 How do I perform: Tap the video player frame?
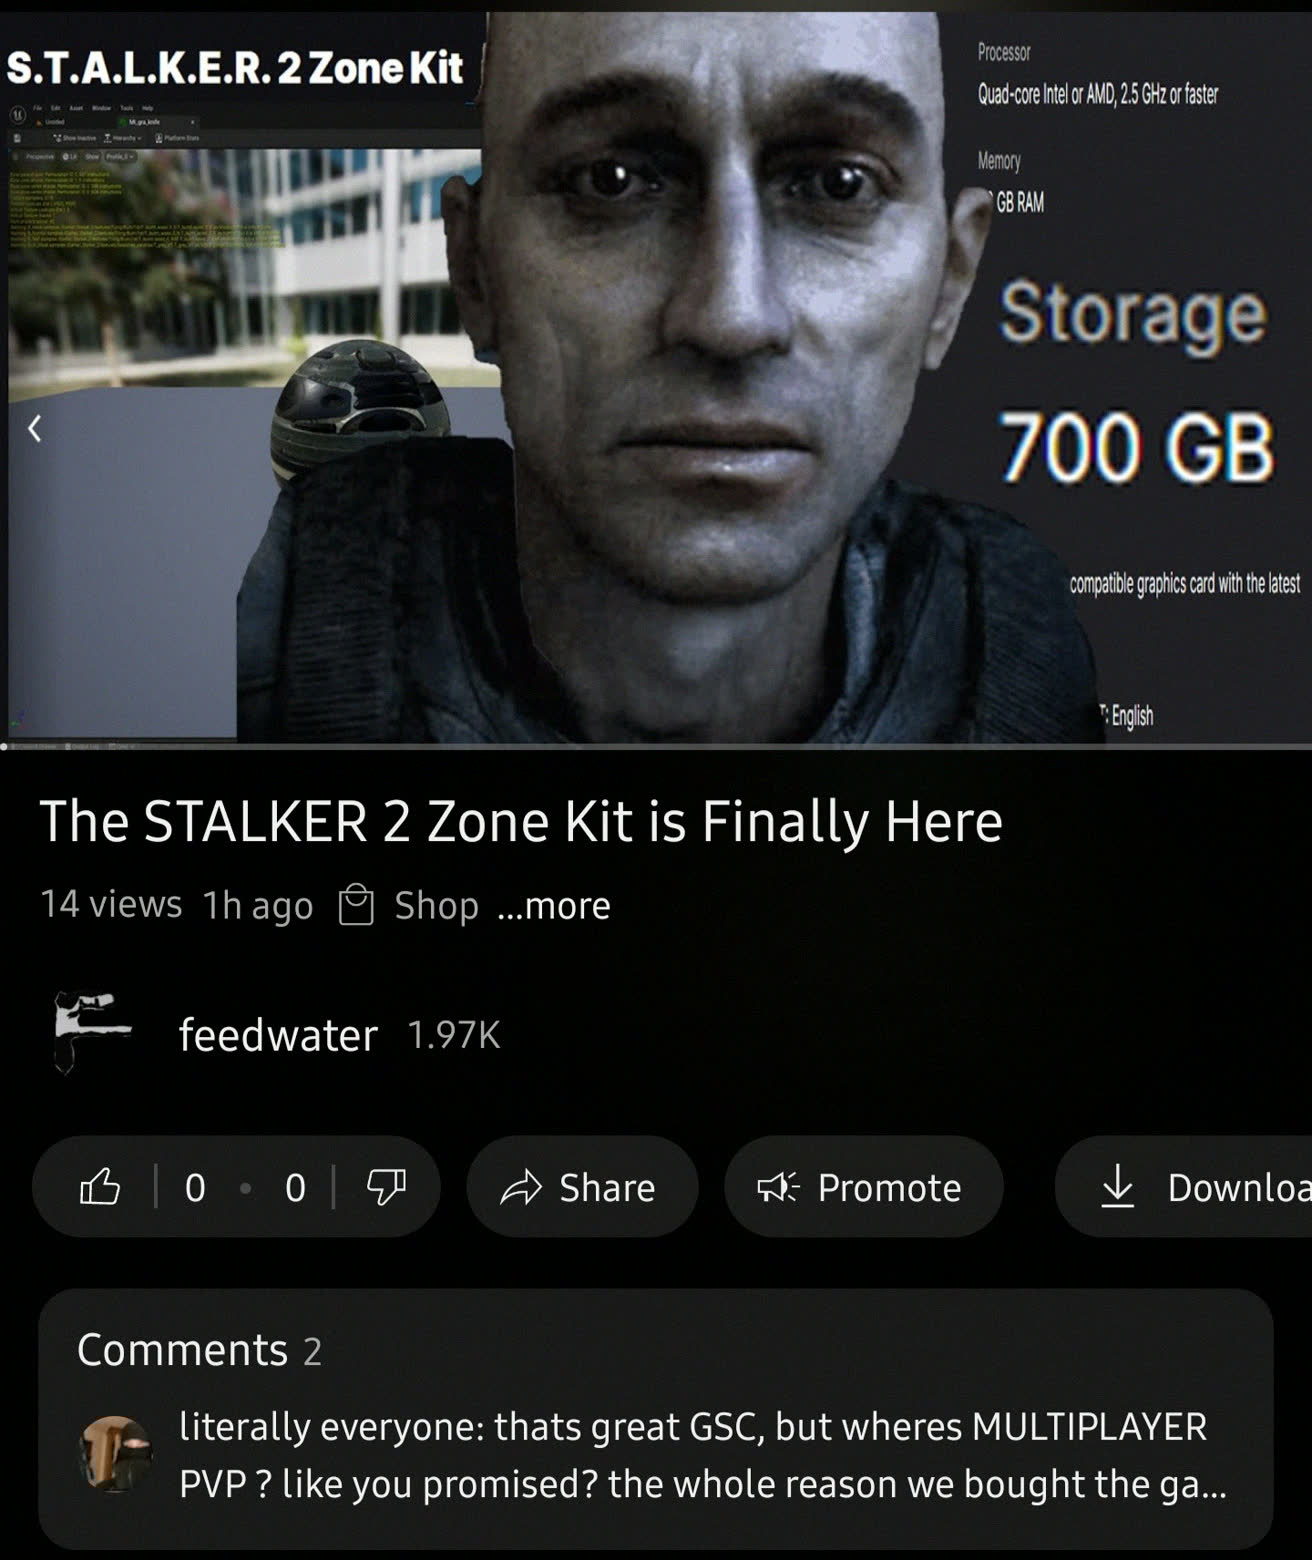(656, 377)
